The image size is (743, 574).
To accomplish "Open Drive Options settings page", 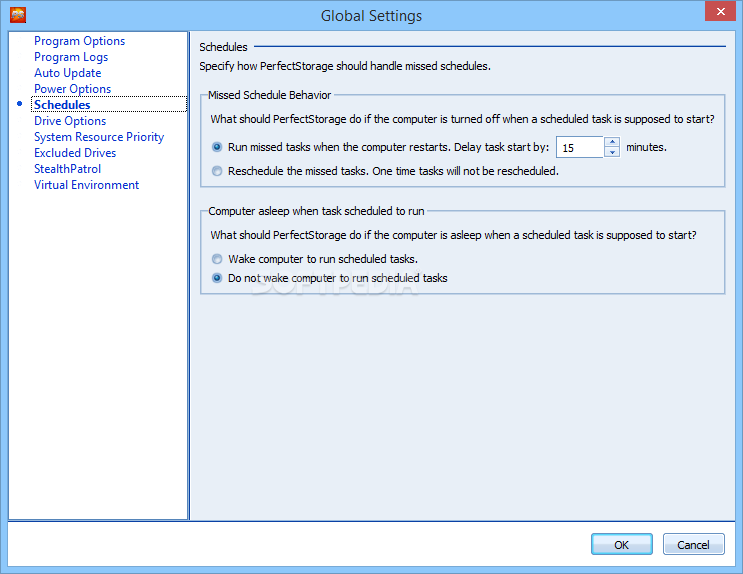I will [x=70, y=121].
